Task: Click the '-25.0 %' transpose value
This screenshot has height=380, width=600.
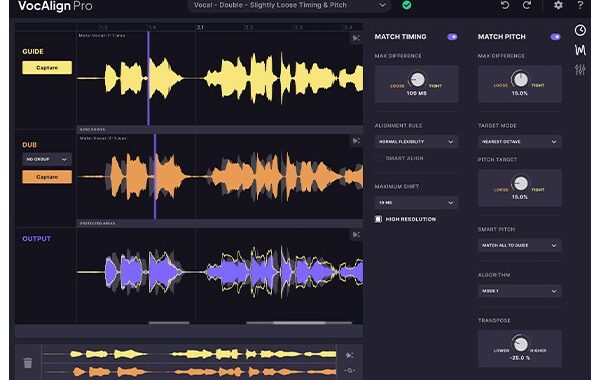Action: pos(519,358)
